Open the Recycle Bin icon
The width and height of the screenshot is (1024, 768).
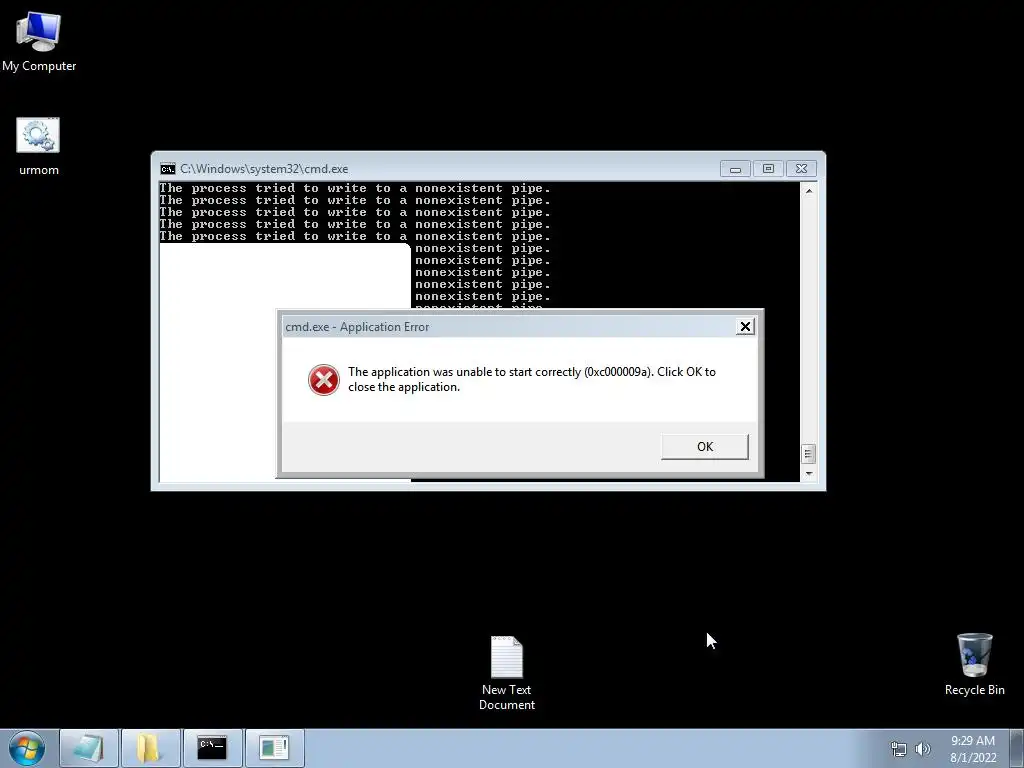tap(974, 664)
